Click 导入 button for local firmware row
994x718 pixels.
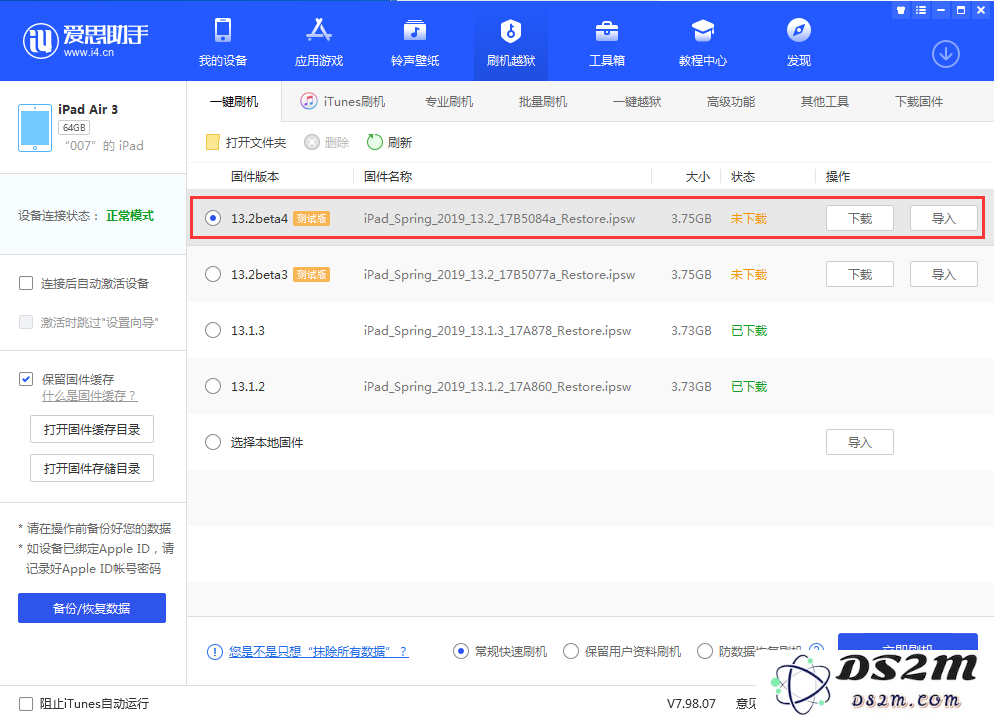(x=860, y=442)
